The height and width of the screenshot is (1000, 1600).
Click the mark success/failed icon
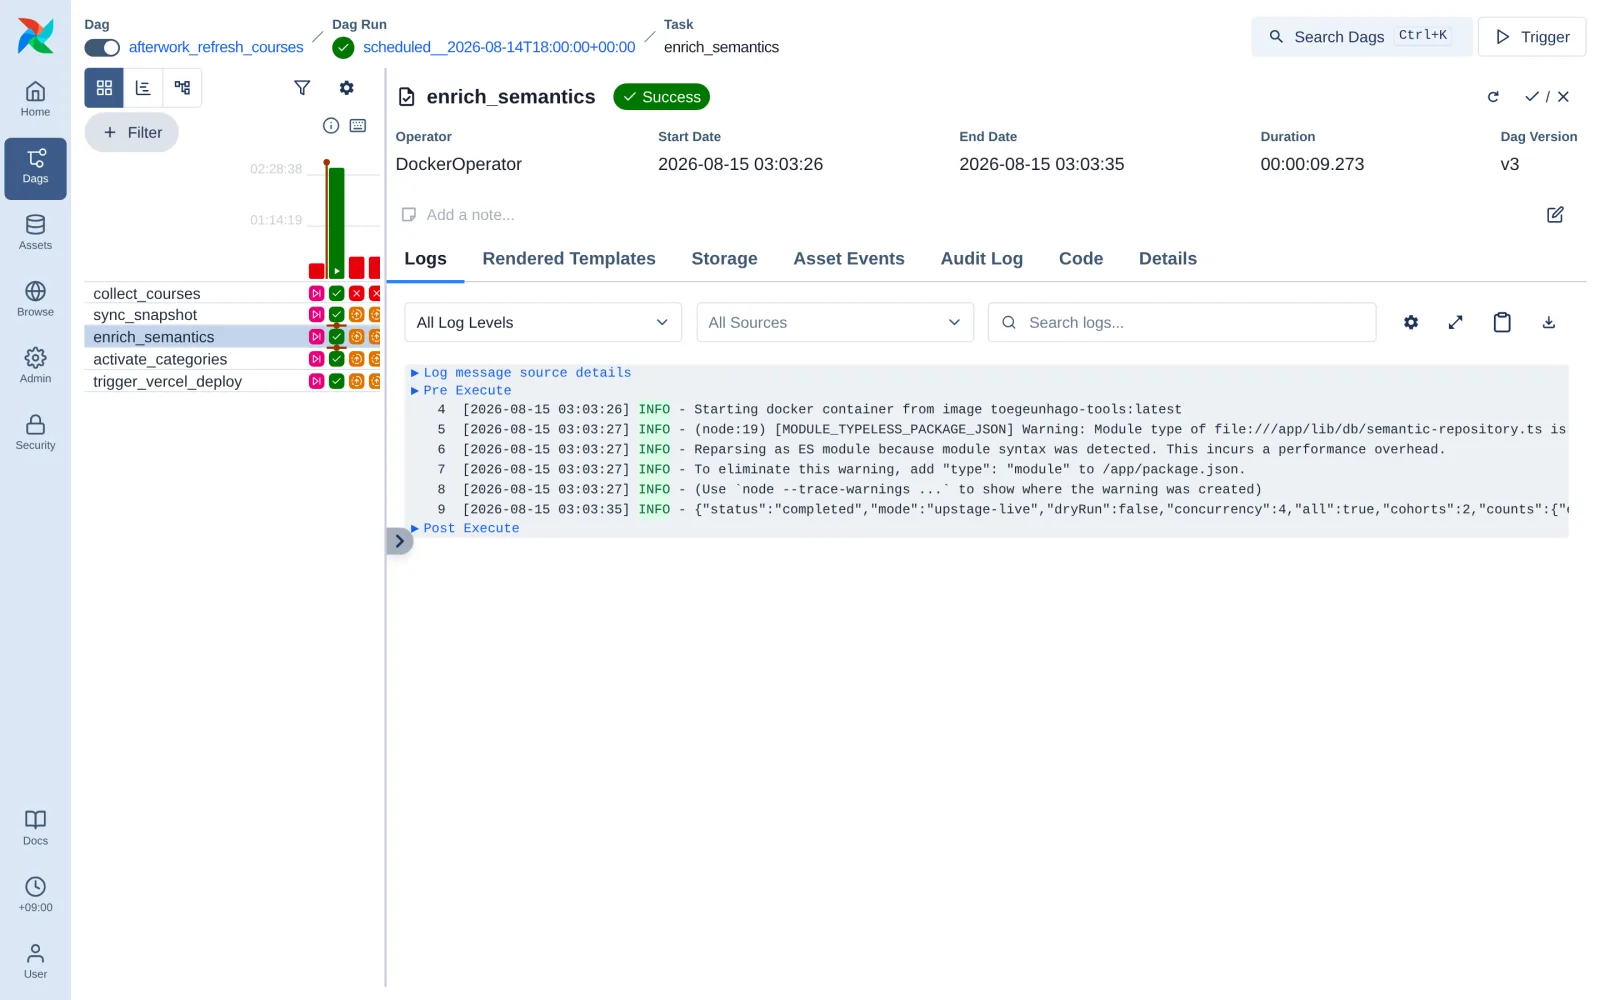1547,97
